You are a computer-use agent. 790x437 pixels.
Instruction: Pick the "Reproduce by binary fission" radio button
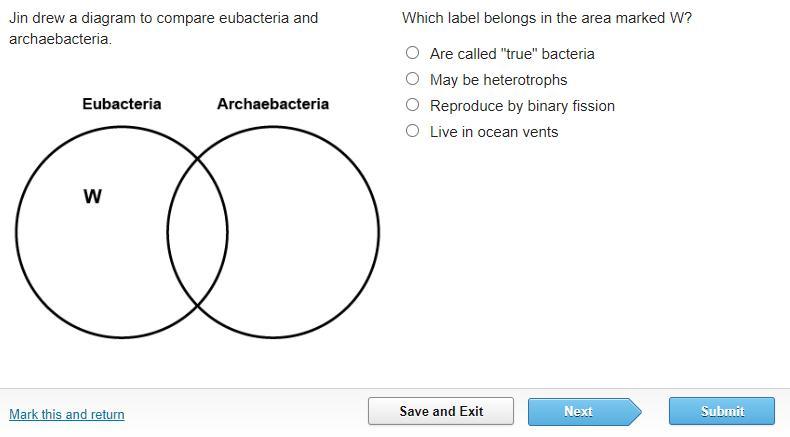click(412, 105)
